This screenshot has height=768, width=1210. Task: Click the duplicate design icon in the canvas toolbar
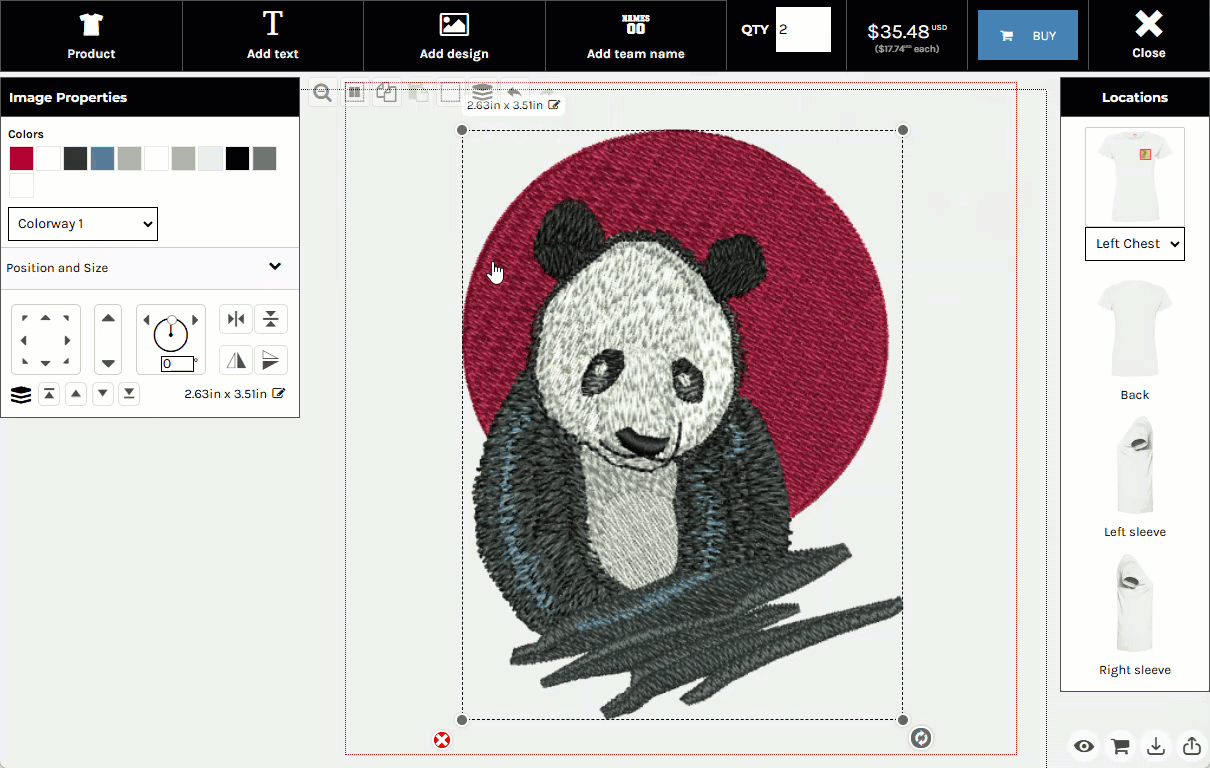click(x=386, y=92)
